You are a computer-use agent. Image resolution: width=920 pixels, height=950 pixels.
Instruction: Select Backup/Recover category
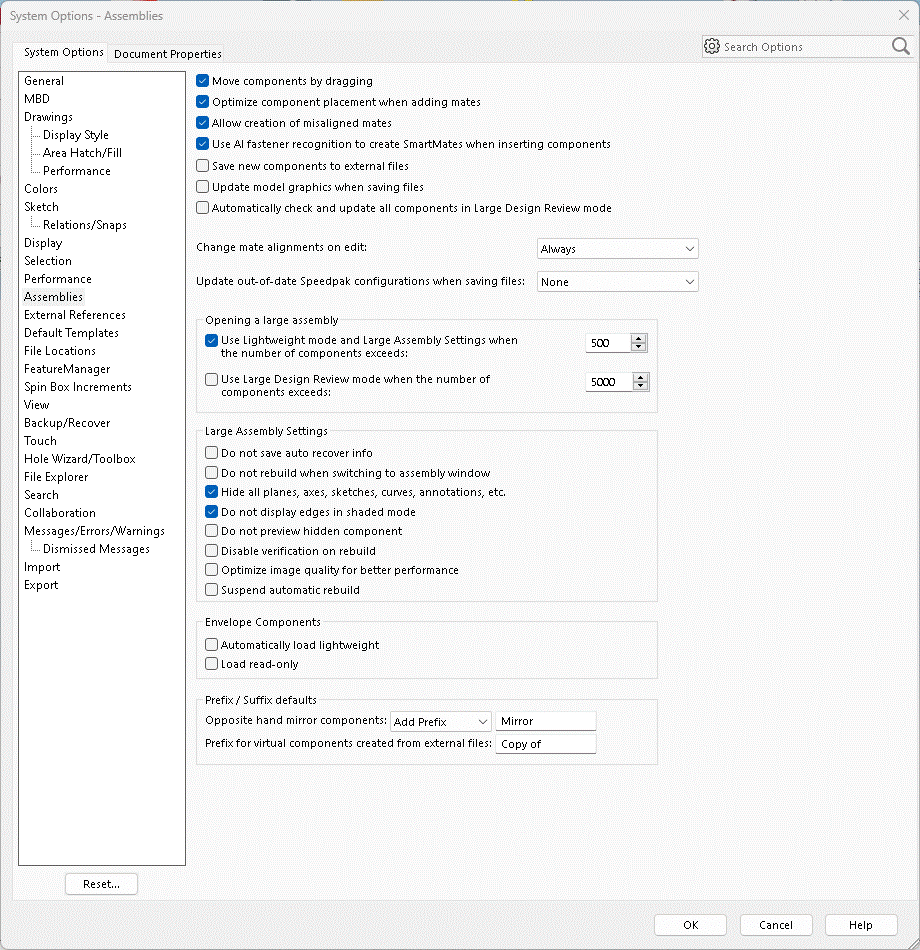click(x=67, y=423)
